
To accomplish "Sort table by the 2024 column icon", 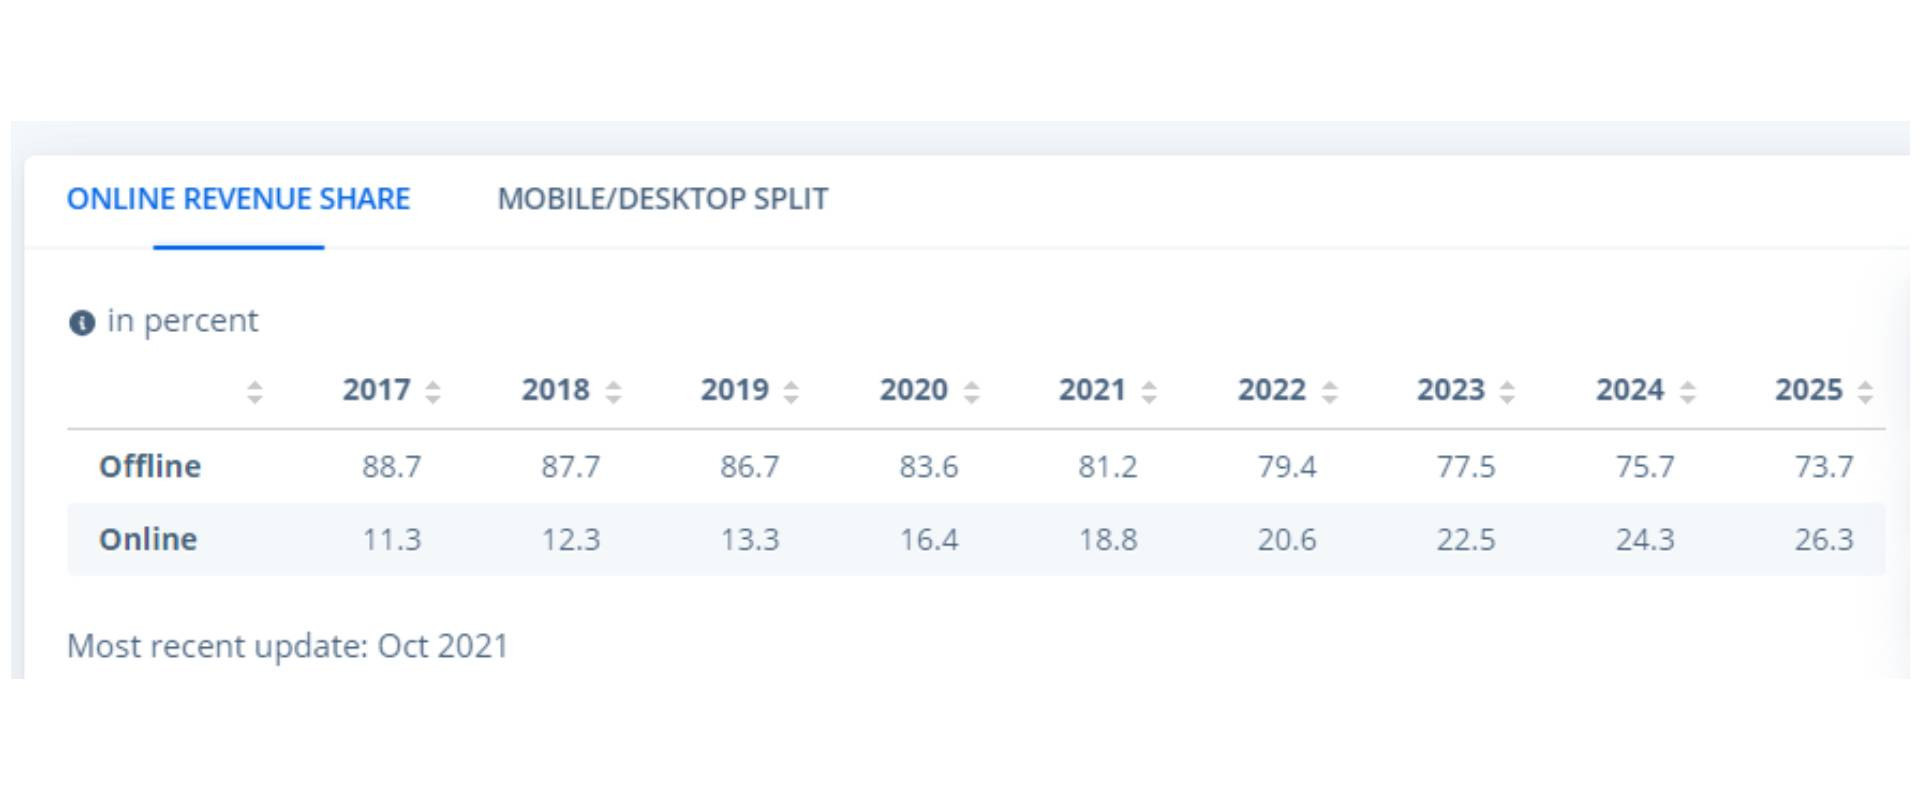I will (x=1687, y=392).
